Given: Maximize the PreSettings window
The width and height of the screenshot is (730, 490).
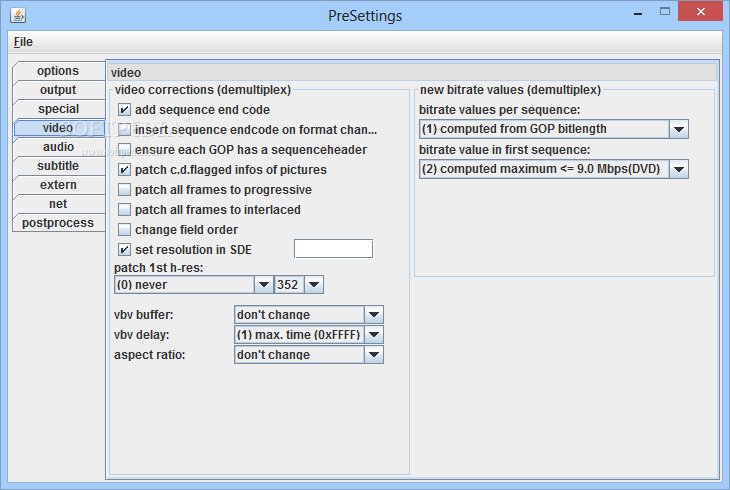Looking at the screenshot, I should coord(665,12).
